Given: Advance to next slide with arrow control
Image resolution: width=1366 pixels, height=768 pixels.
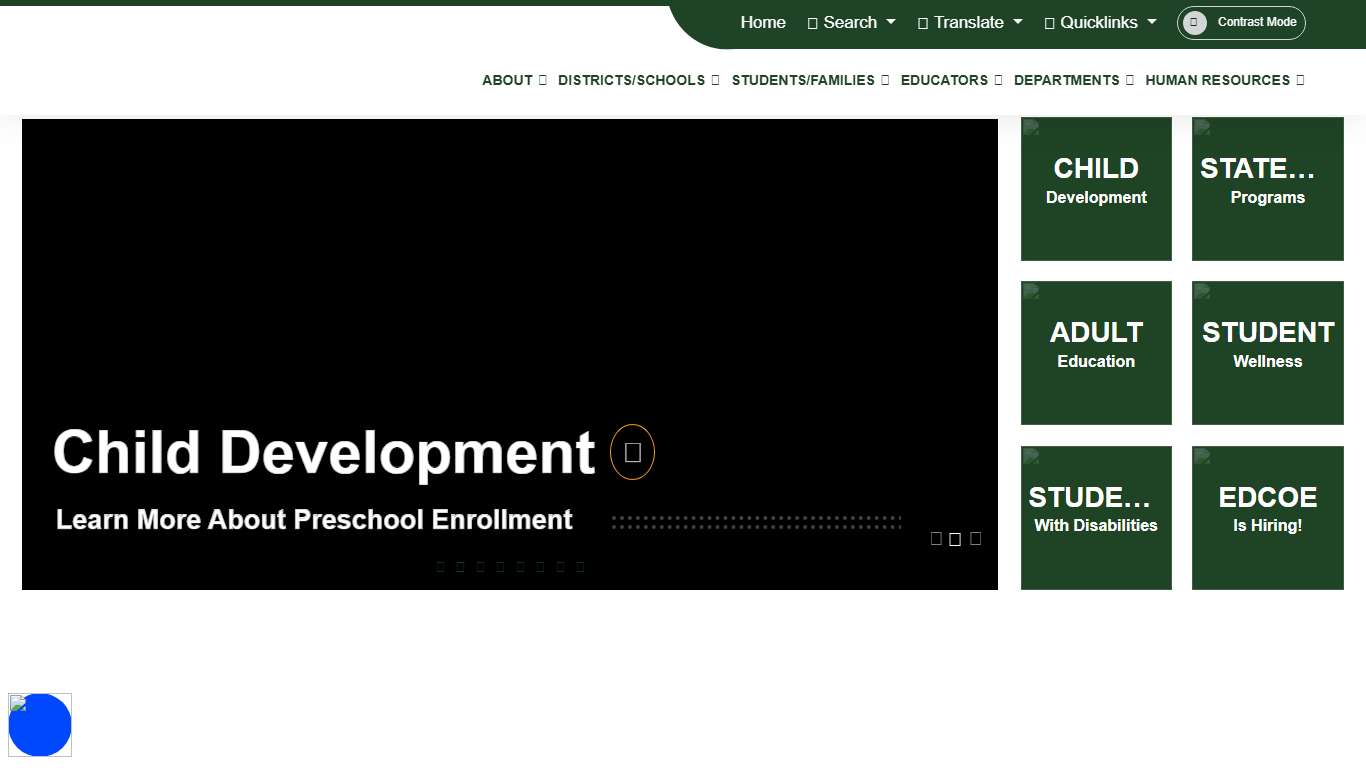Looking at the screenshot, I should [976, 538].
